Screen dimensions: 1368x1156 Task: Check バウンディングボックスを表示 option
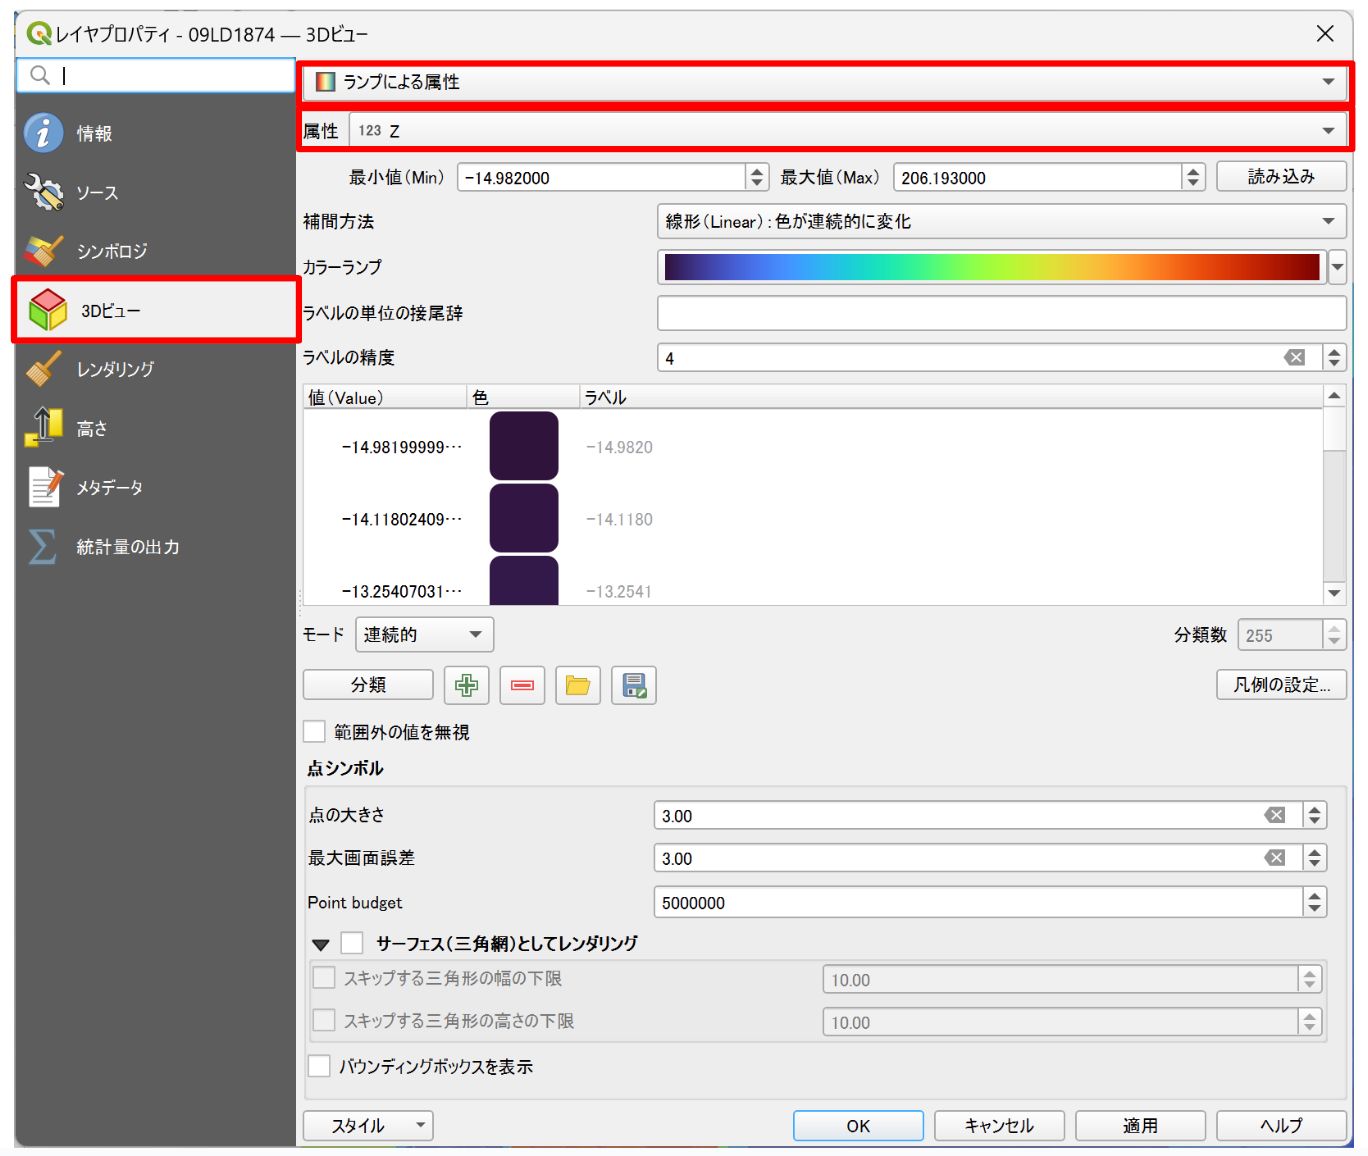point(319,1066)
